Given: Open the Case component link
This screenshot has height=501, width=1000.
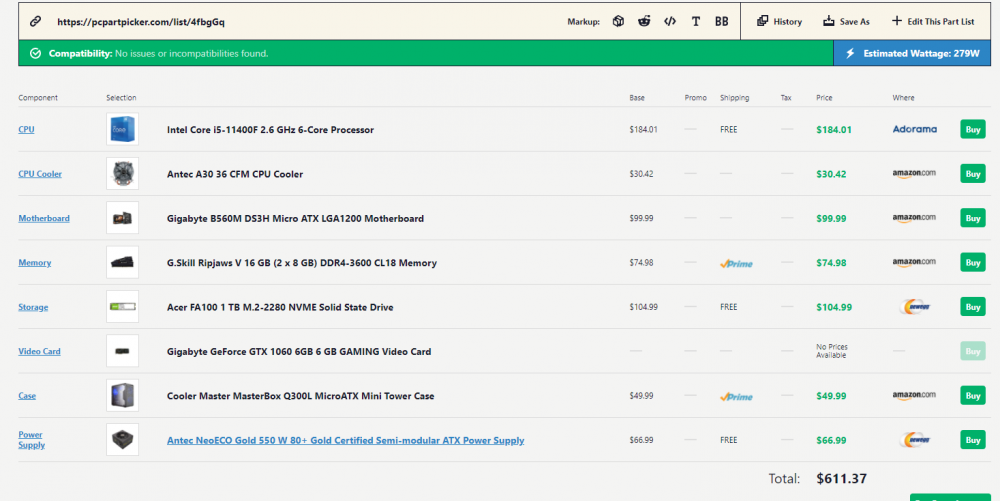Looking at the screenshot, I should [x=27, y=396].
